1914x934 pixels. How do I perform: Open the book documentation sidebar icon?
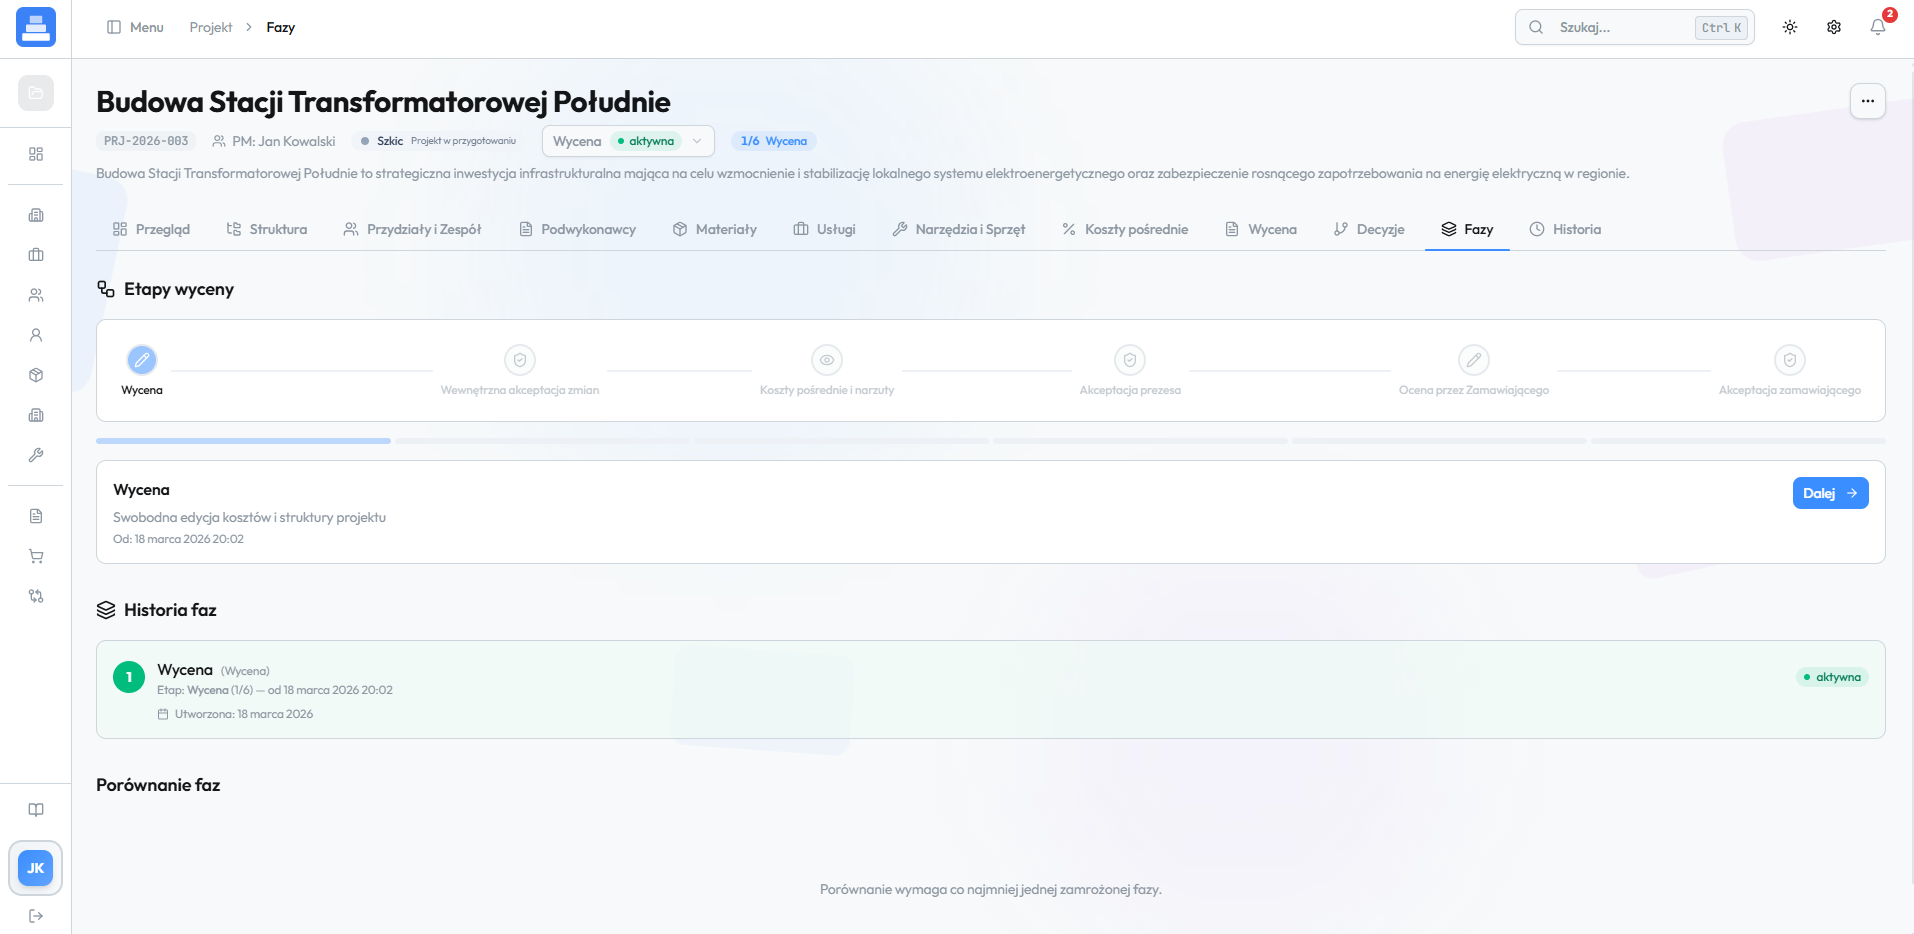point(36,810)
